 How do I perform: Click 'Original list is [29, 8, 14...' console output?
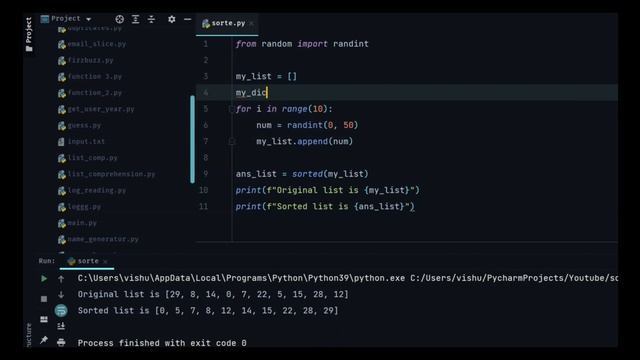[x=213, y=295]
